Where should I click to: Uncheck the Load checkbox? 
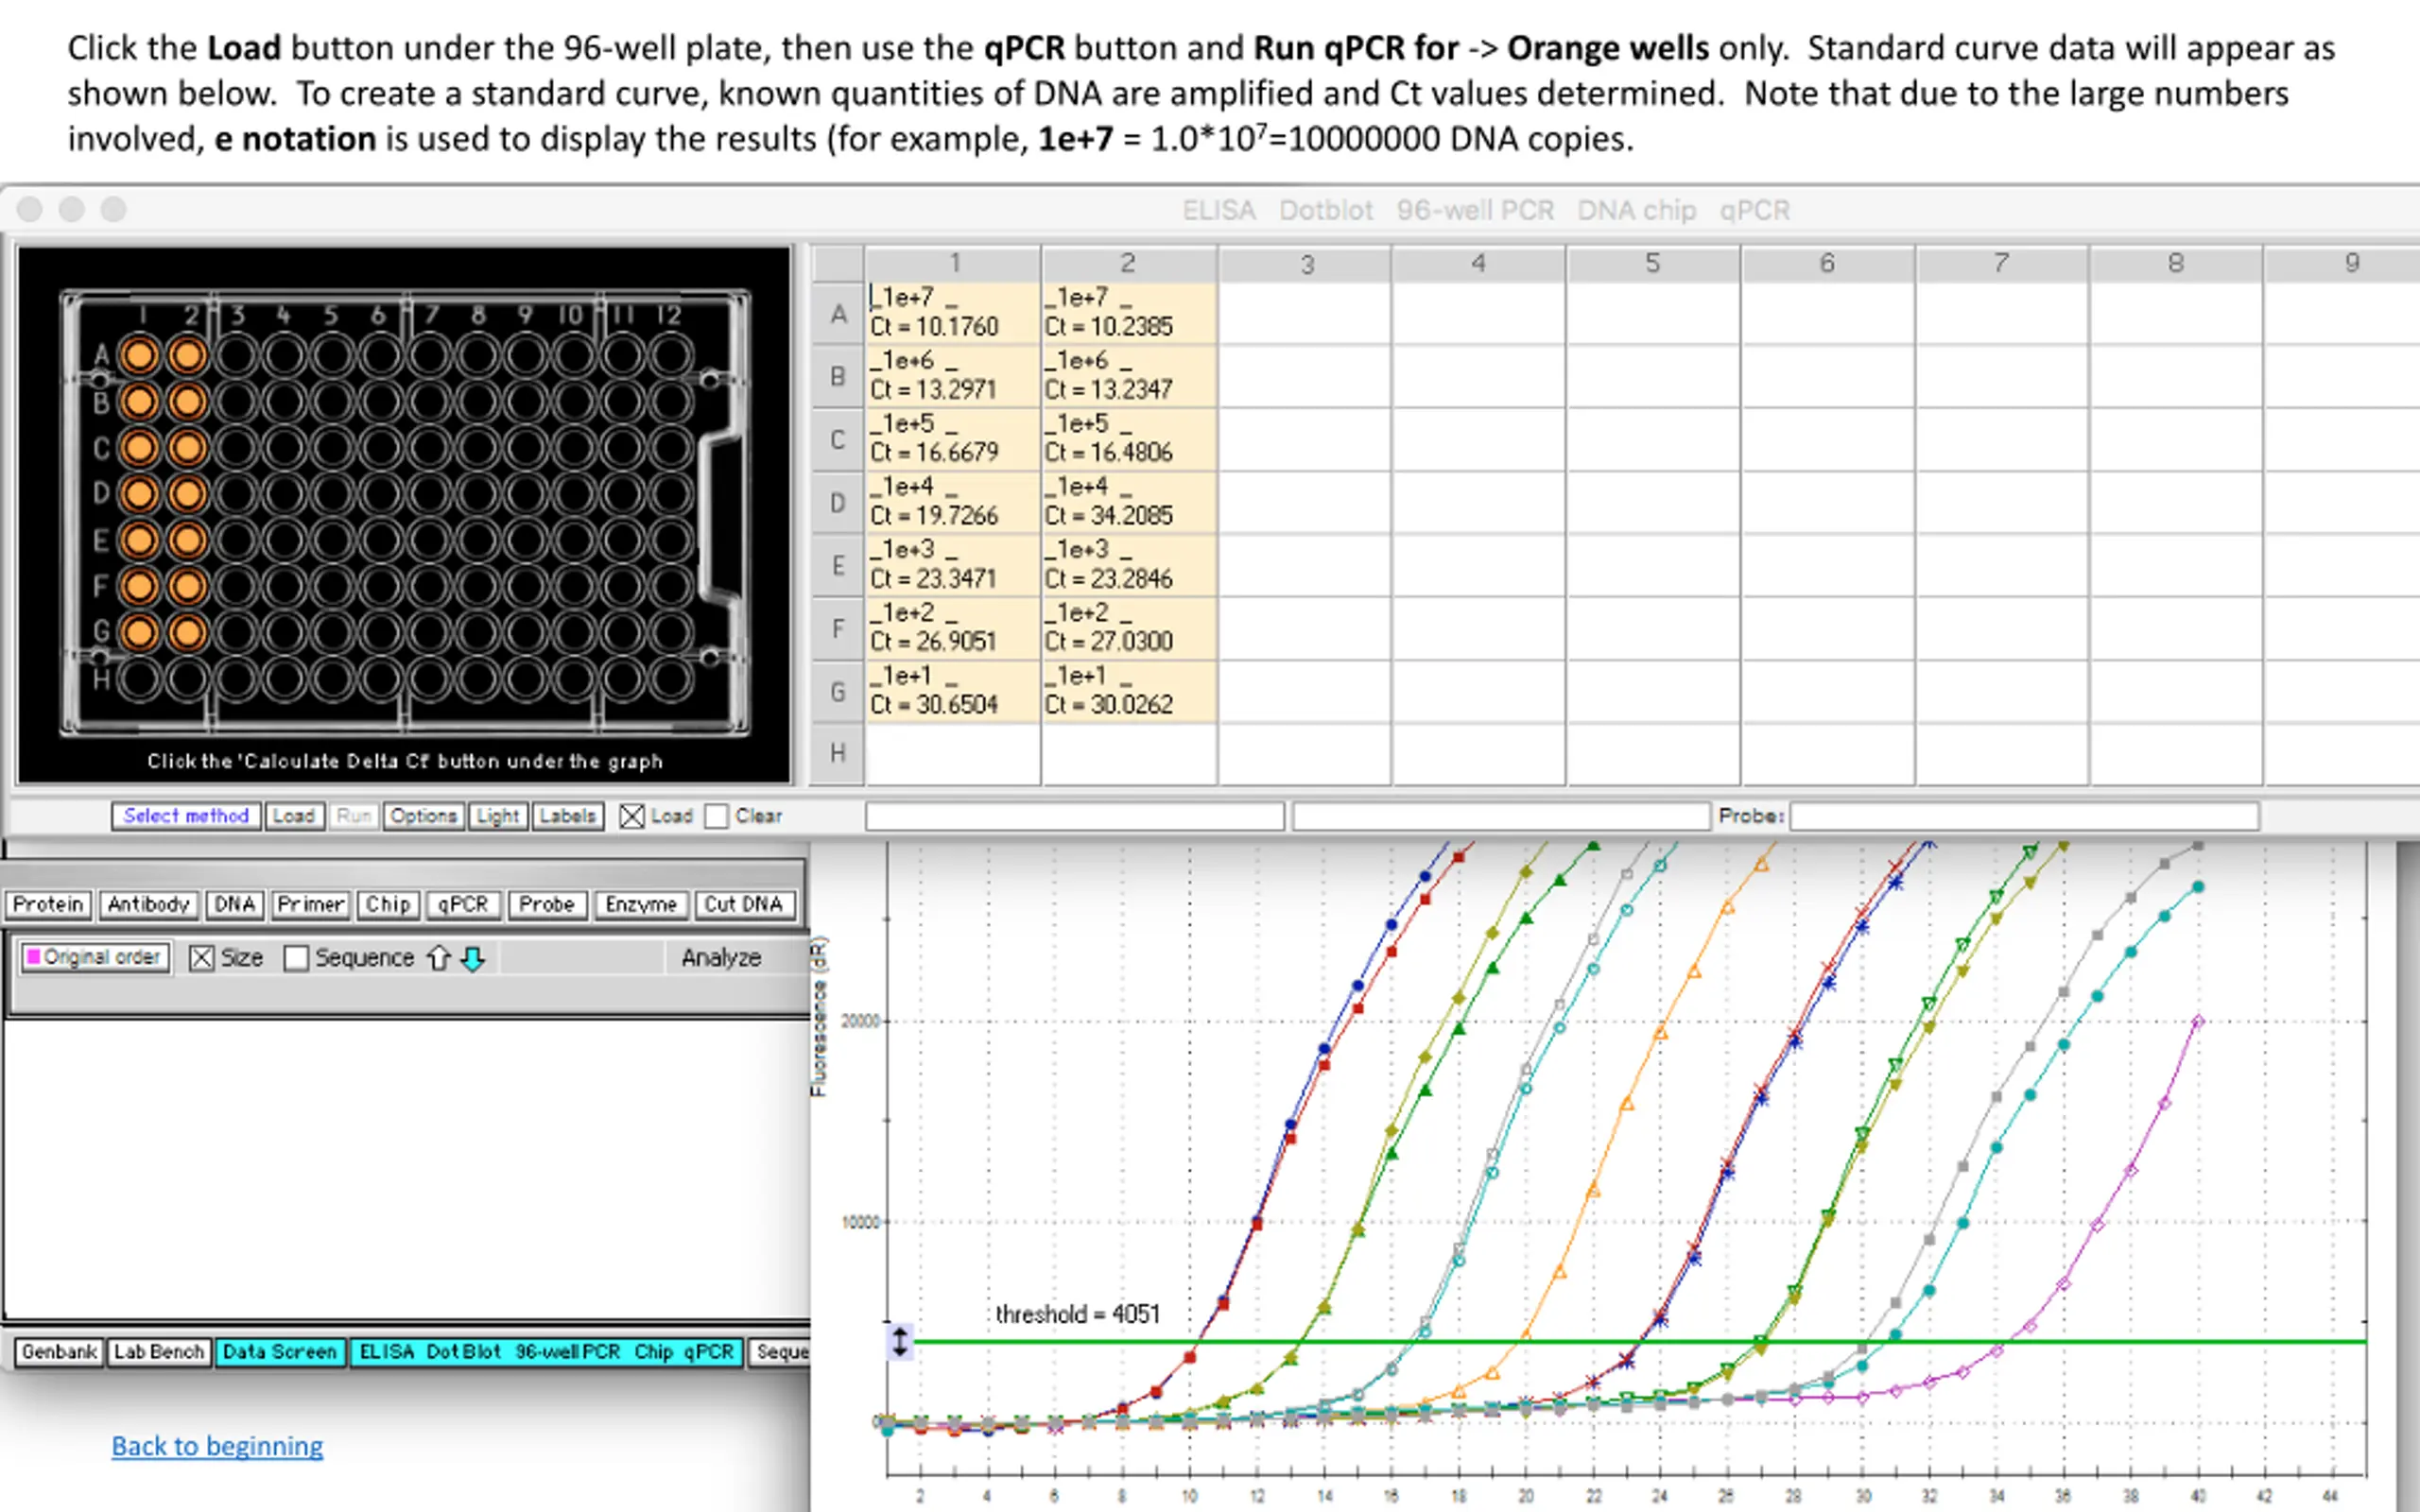pos(631,816)
